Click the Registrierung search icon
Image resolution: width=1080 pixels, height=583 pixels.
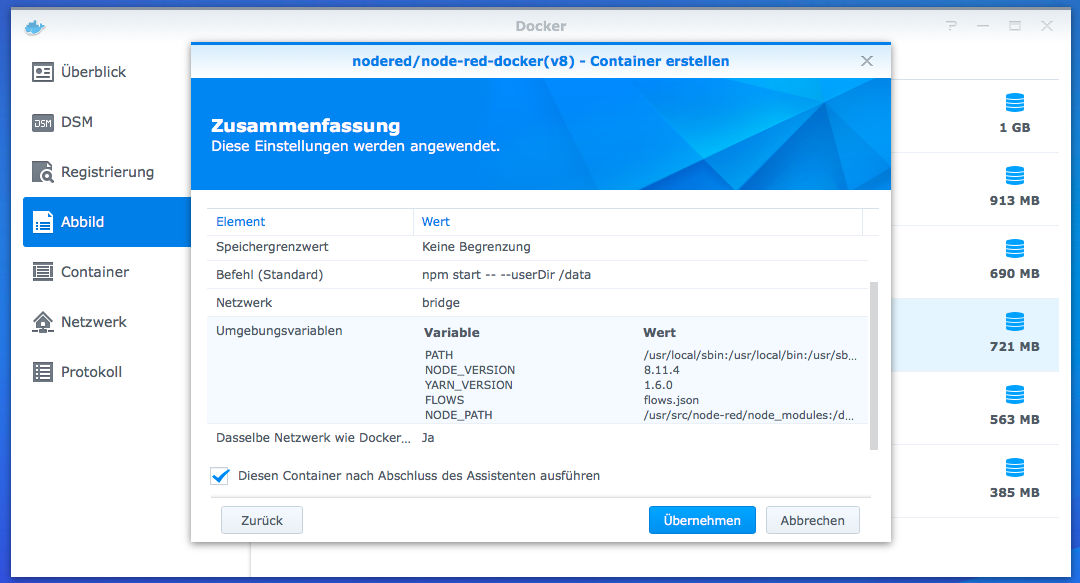(43, 172)
